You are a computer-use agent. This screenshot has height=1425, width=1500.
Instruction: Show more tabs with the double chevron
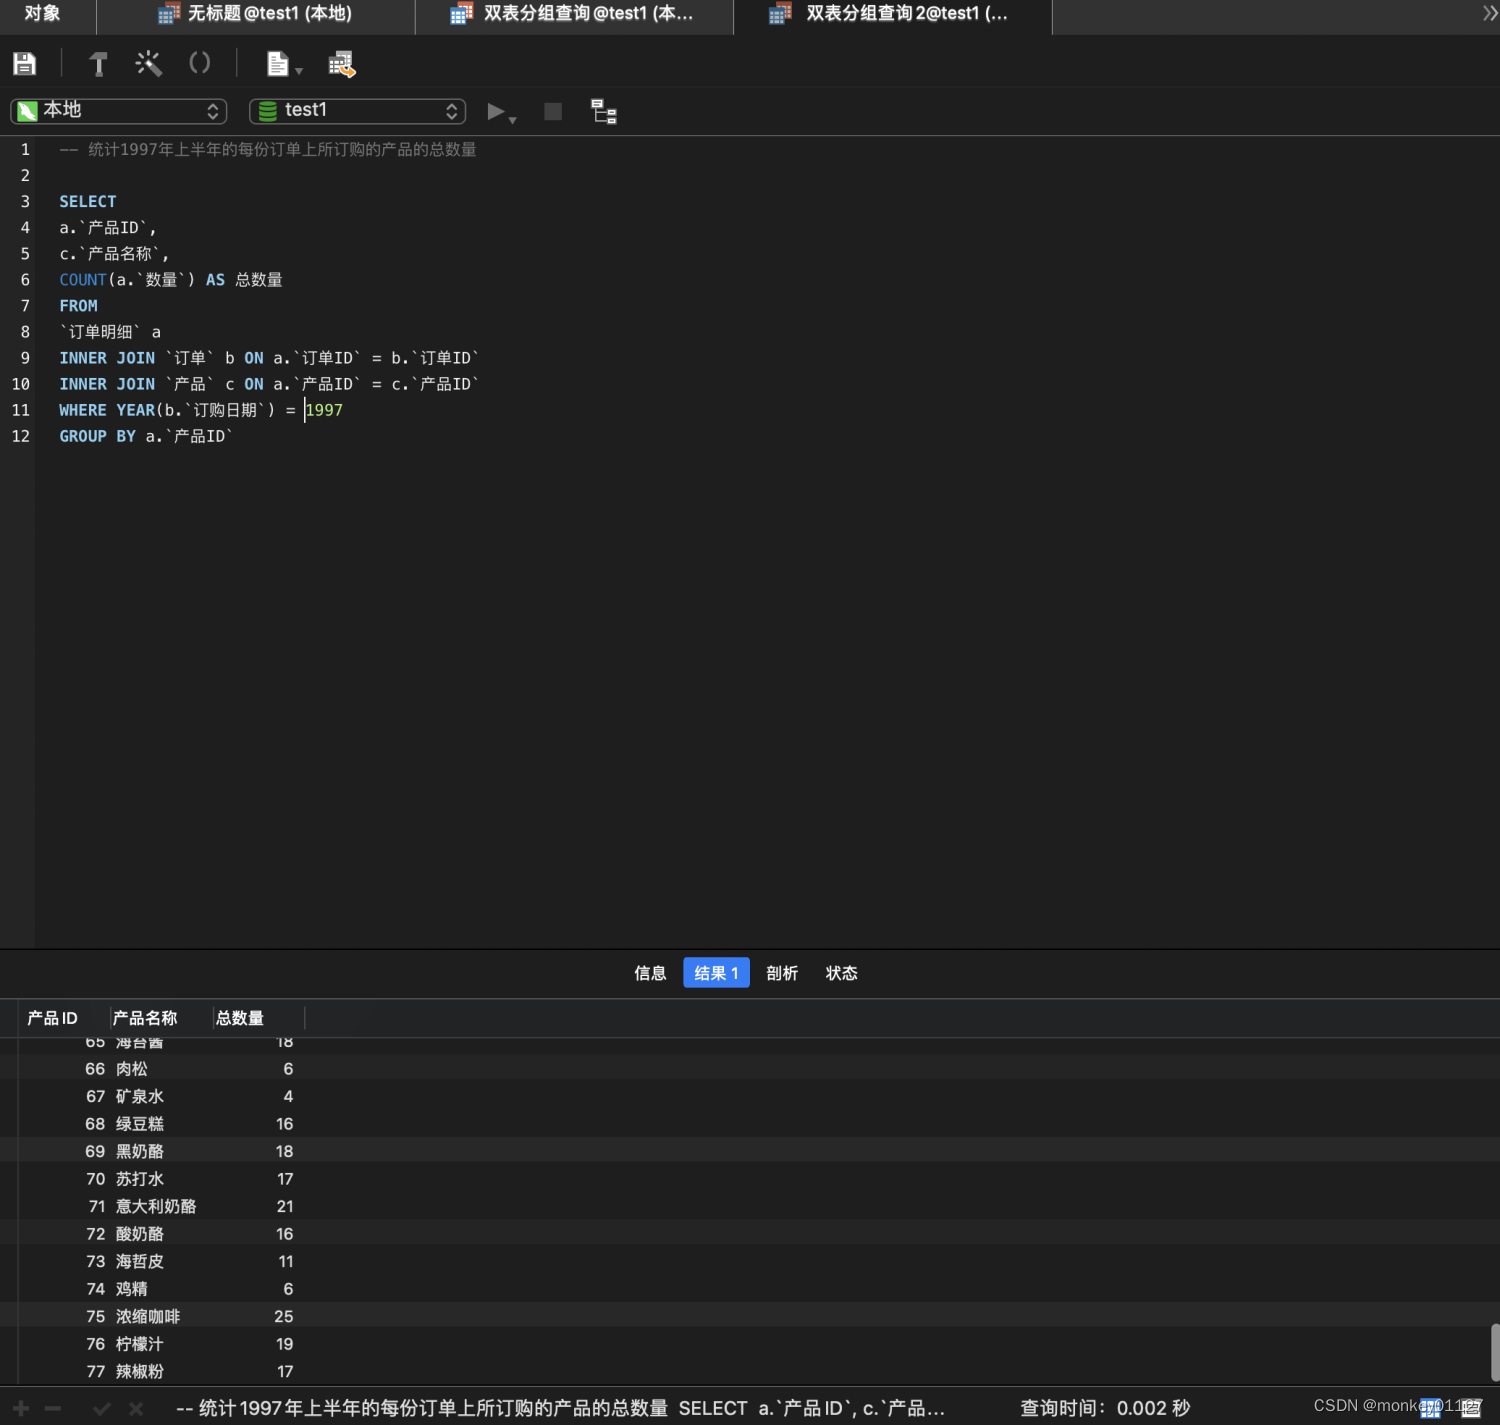click(x=1490, y=14)
